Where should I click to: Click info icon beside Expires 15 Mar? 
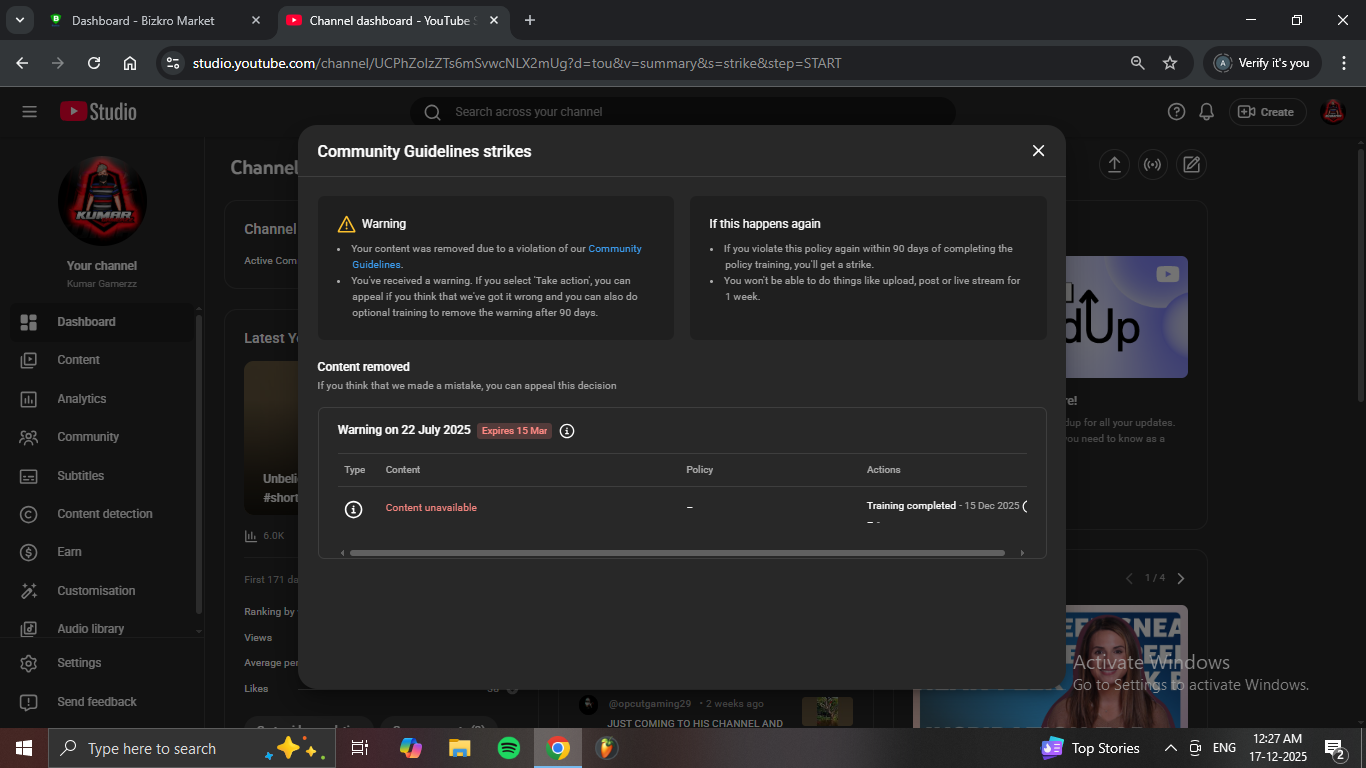click(x=567, y=431)
